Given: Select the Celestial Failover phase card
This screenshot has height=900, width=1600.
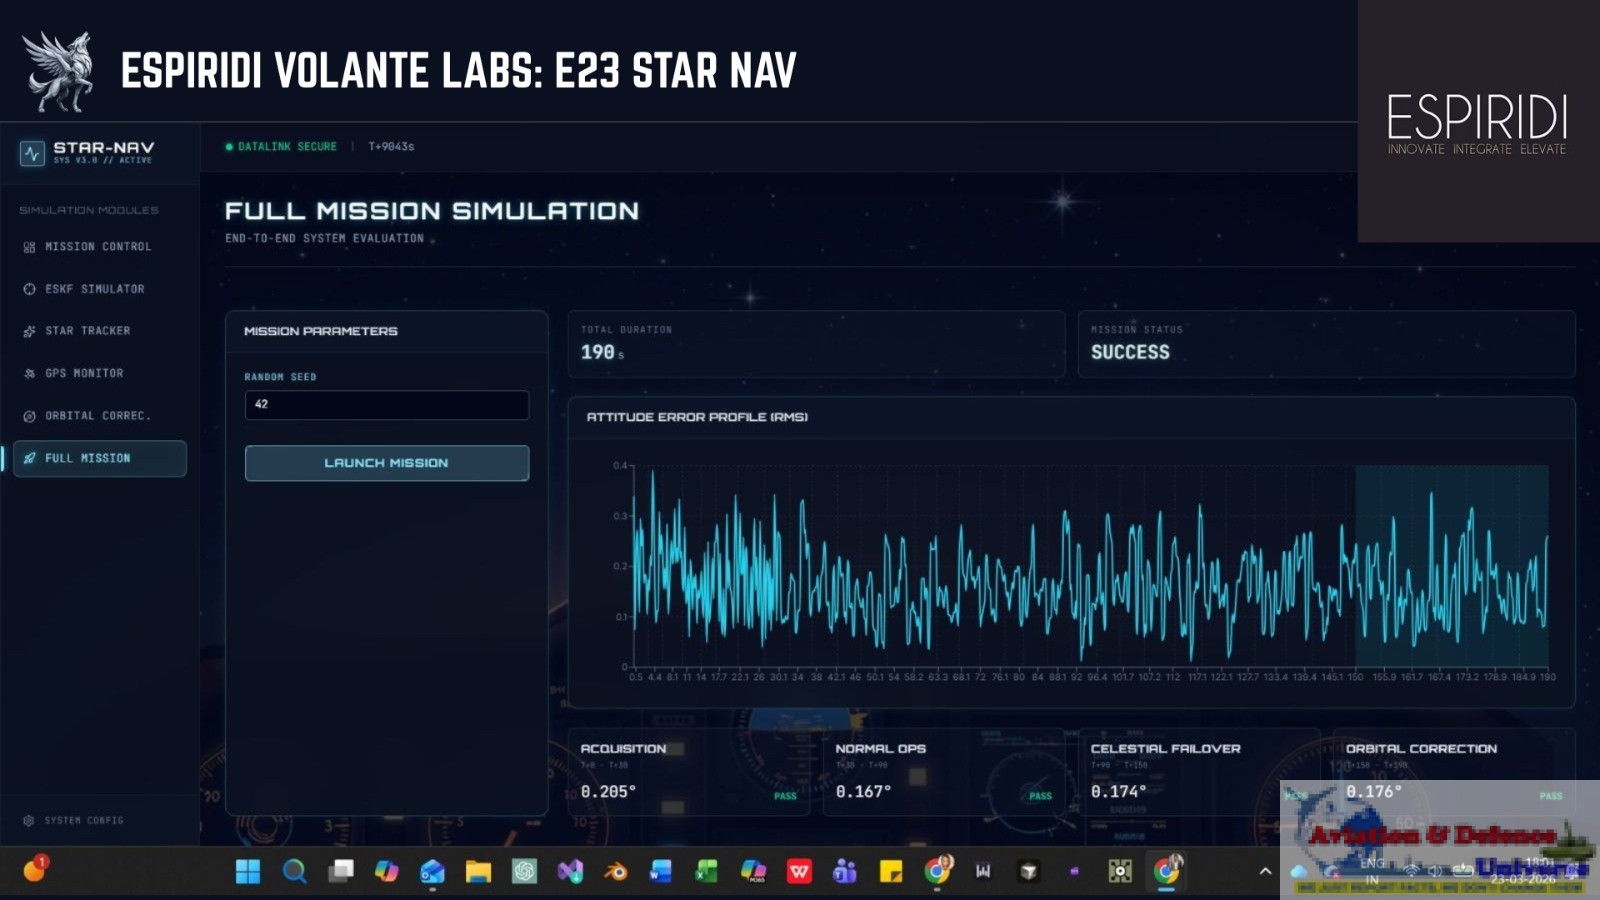Looking at the screenshot, I should point(1200,772).
